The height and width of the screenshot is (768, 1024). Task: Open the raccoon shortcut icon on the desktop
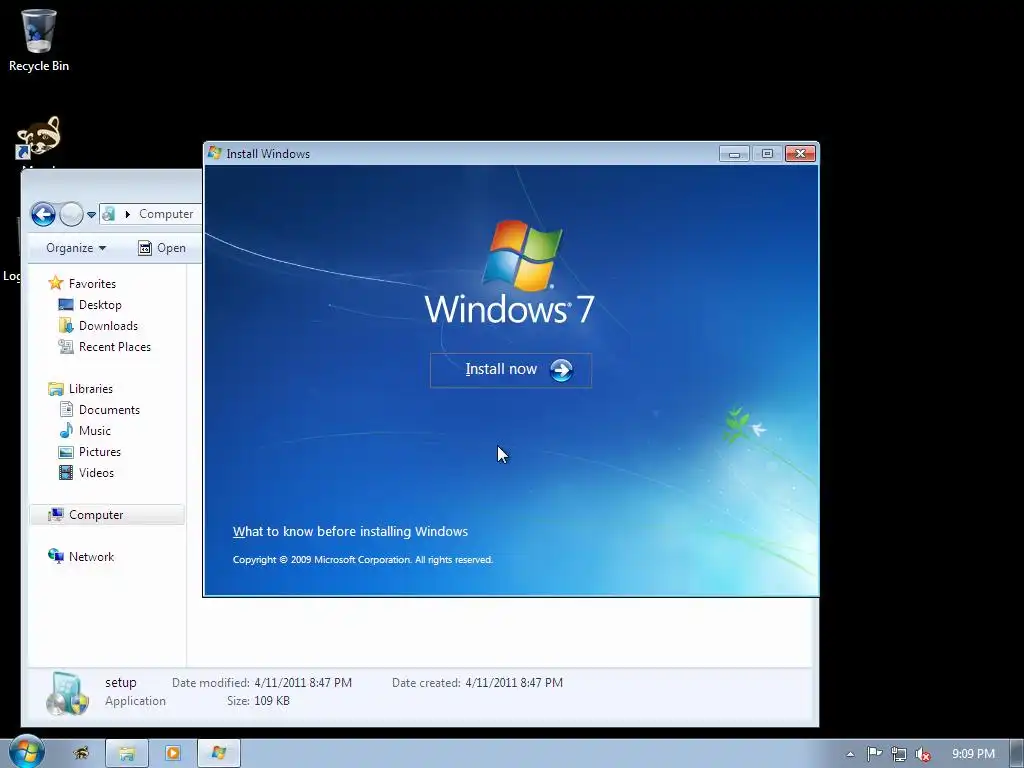[x=39, y=138]
